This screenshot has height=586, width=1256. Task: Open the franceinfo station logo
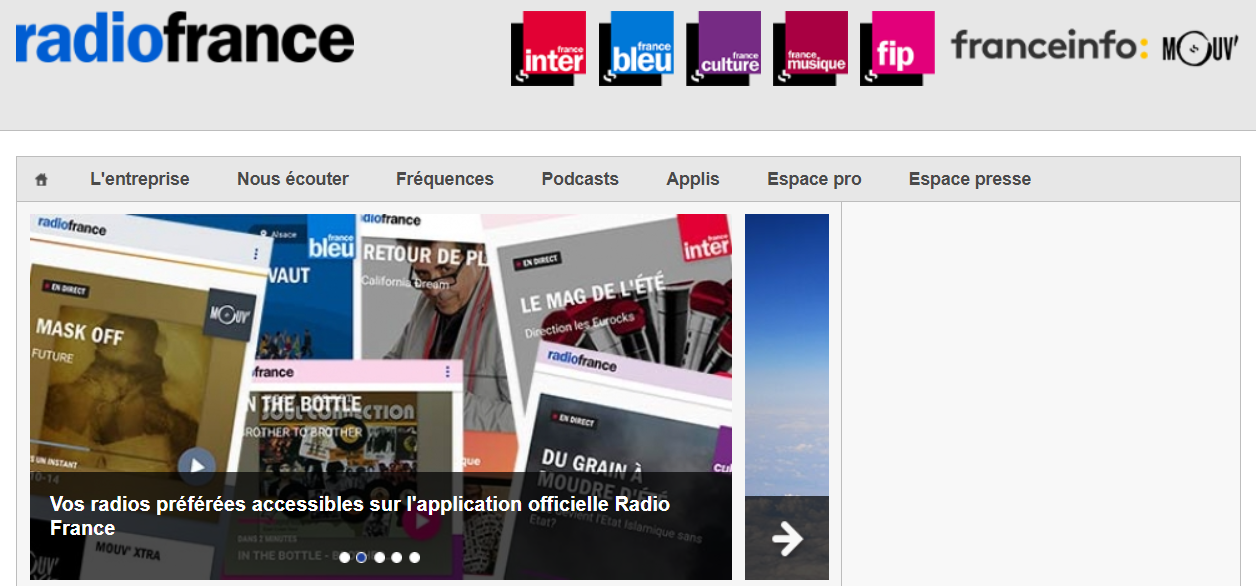[x=1050, y=46]
